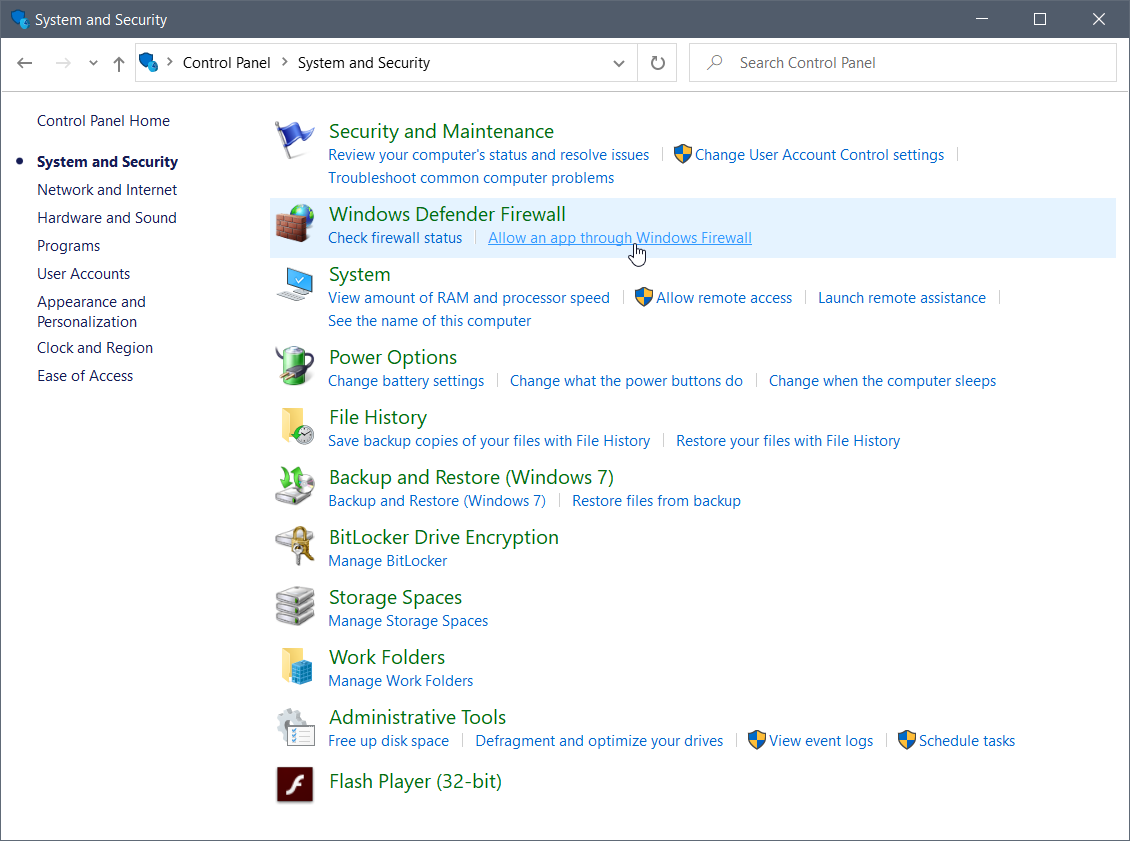Select Network and Internet in the sidebar
Viewport: 1130px width, 841px height.
click(107, 189)
